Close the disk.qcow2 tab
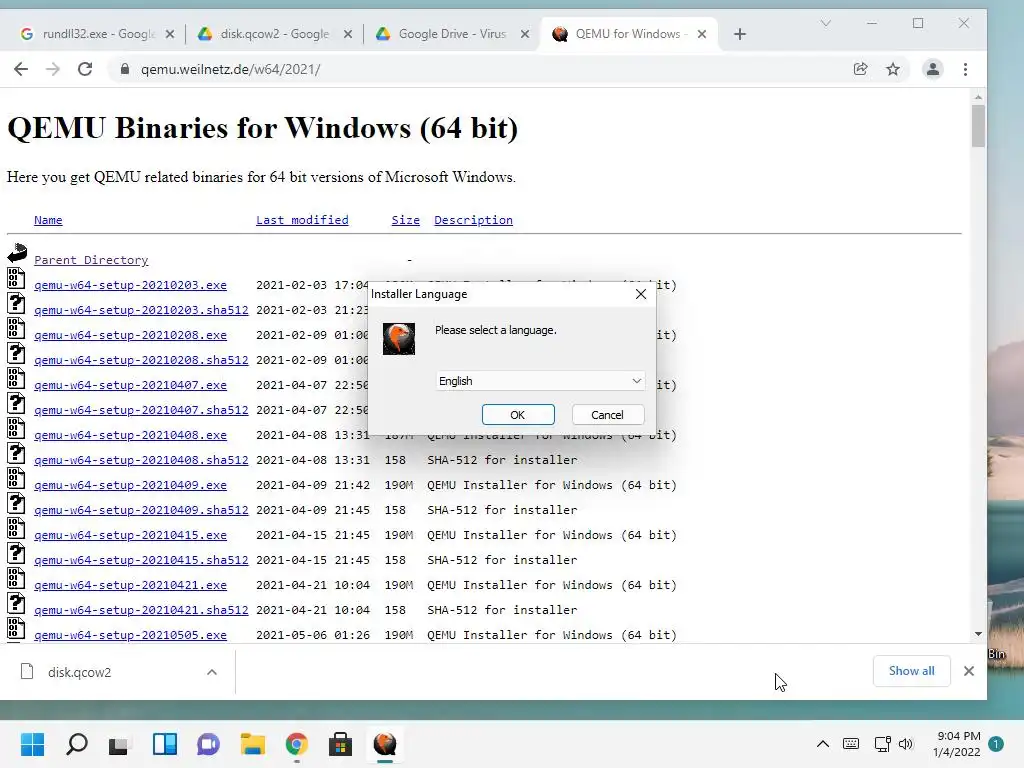The image size is (1024, 768). [x=347, y=34]
